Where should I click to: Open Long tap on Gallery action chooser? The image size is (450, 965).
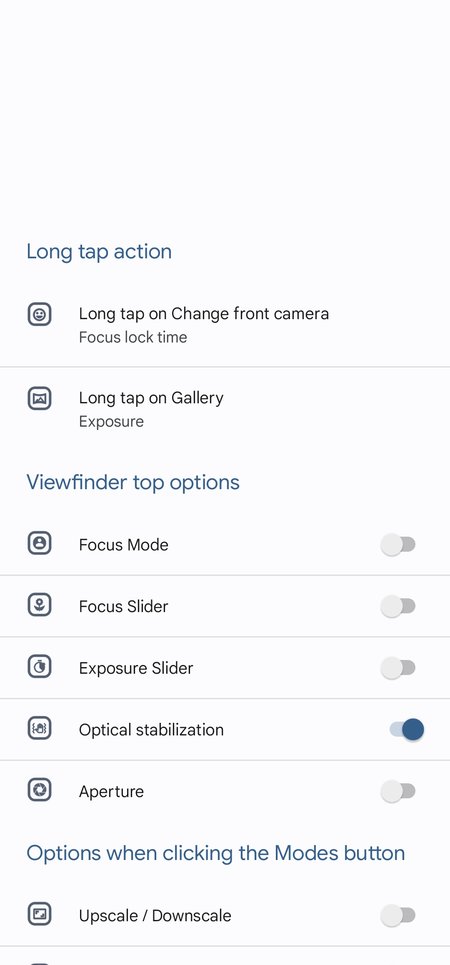[225, 409]
